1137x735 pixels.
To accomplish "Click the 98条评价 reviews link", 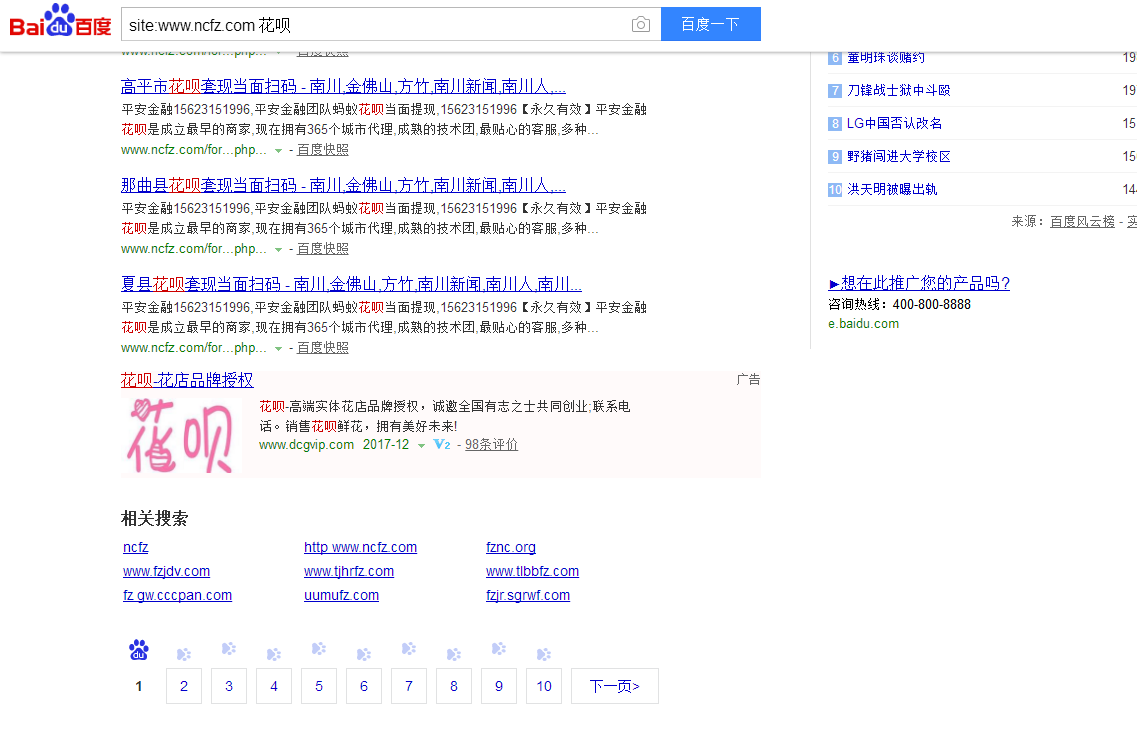I will pyautogui.click(x=490, y=444).
